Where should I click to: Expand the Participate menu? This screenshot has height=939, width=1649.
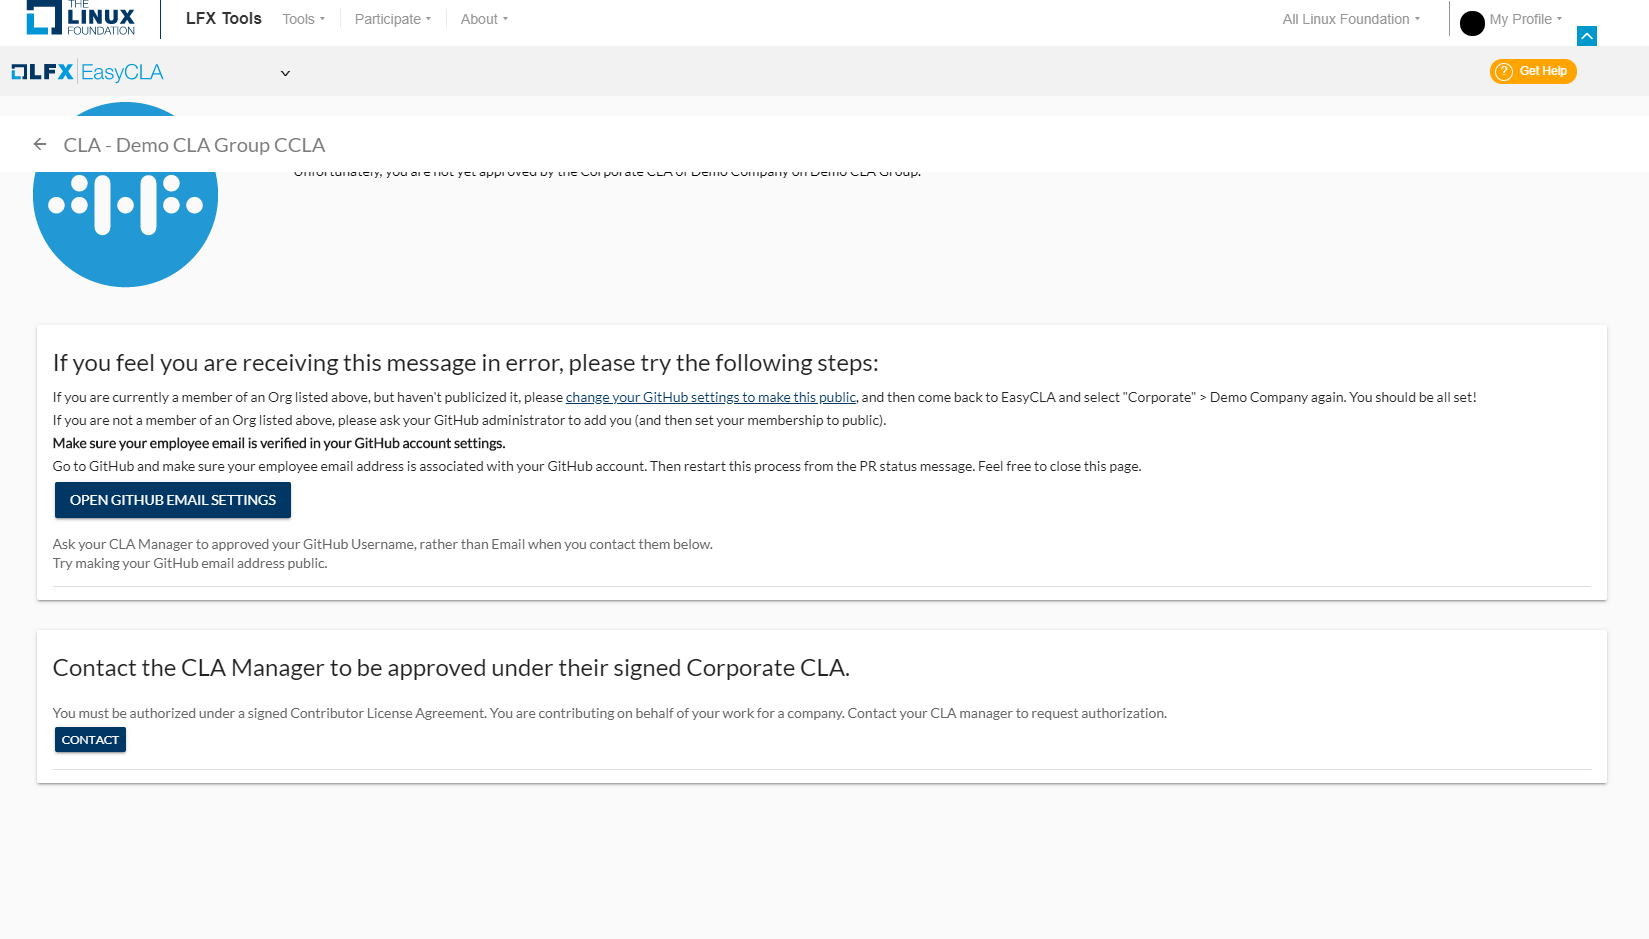pyautogui.click(x=393, y=19)
